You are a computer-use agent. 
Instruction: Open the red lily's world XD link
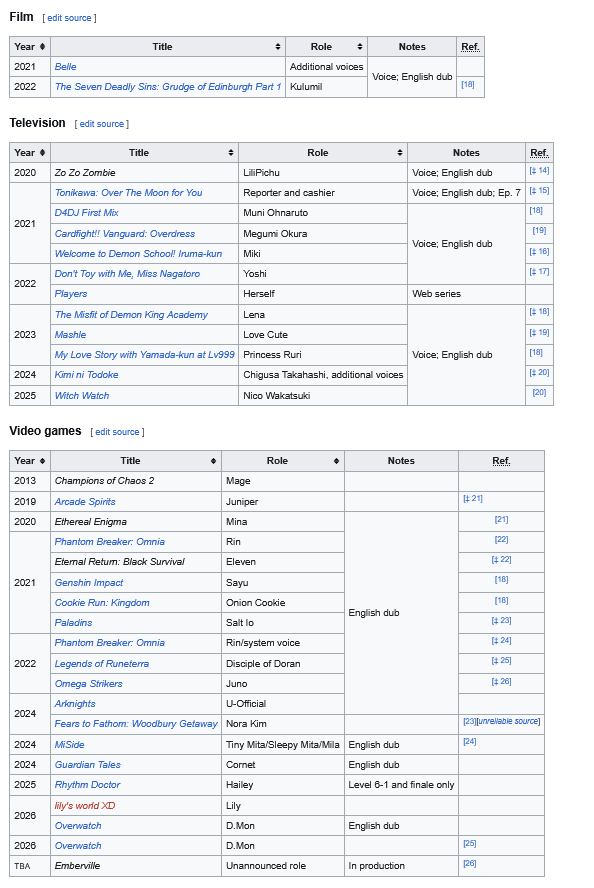tap(85, 806)
